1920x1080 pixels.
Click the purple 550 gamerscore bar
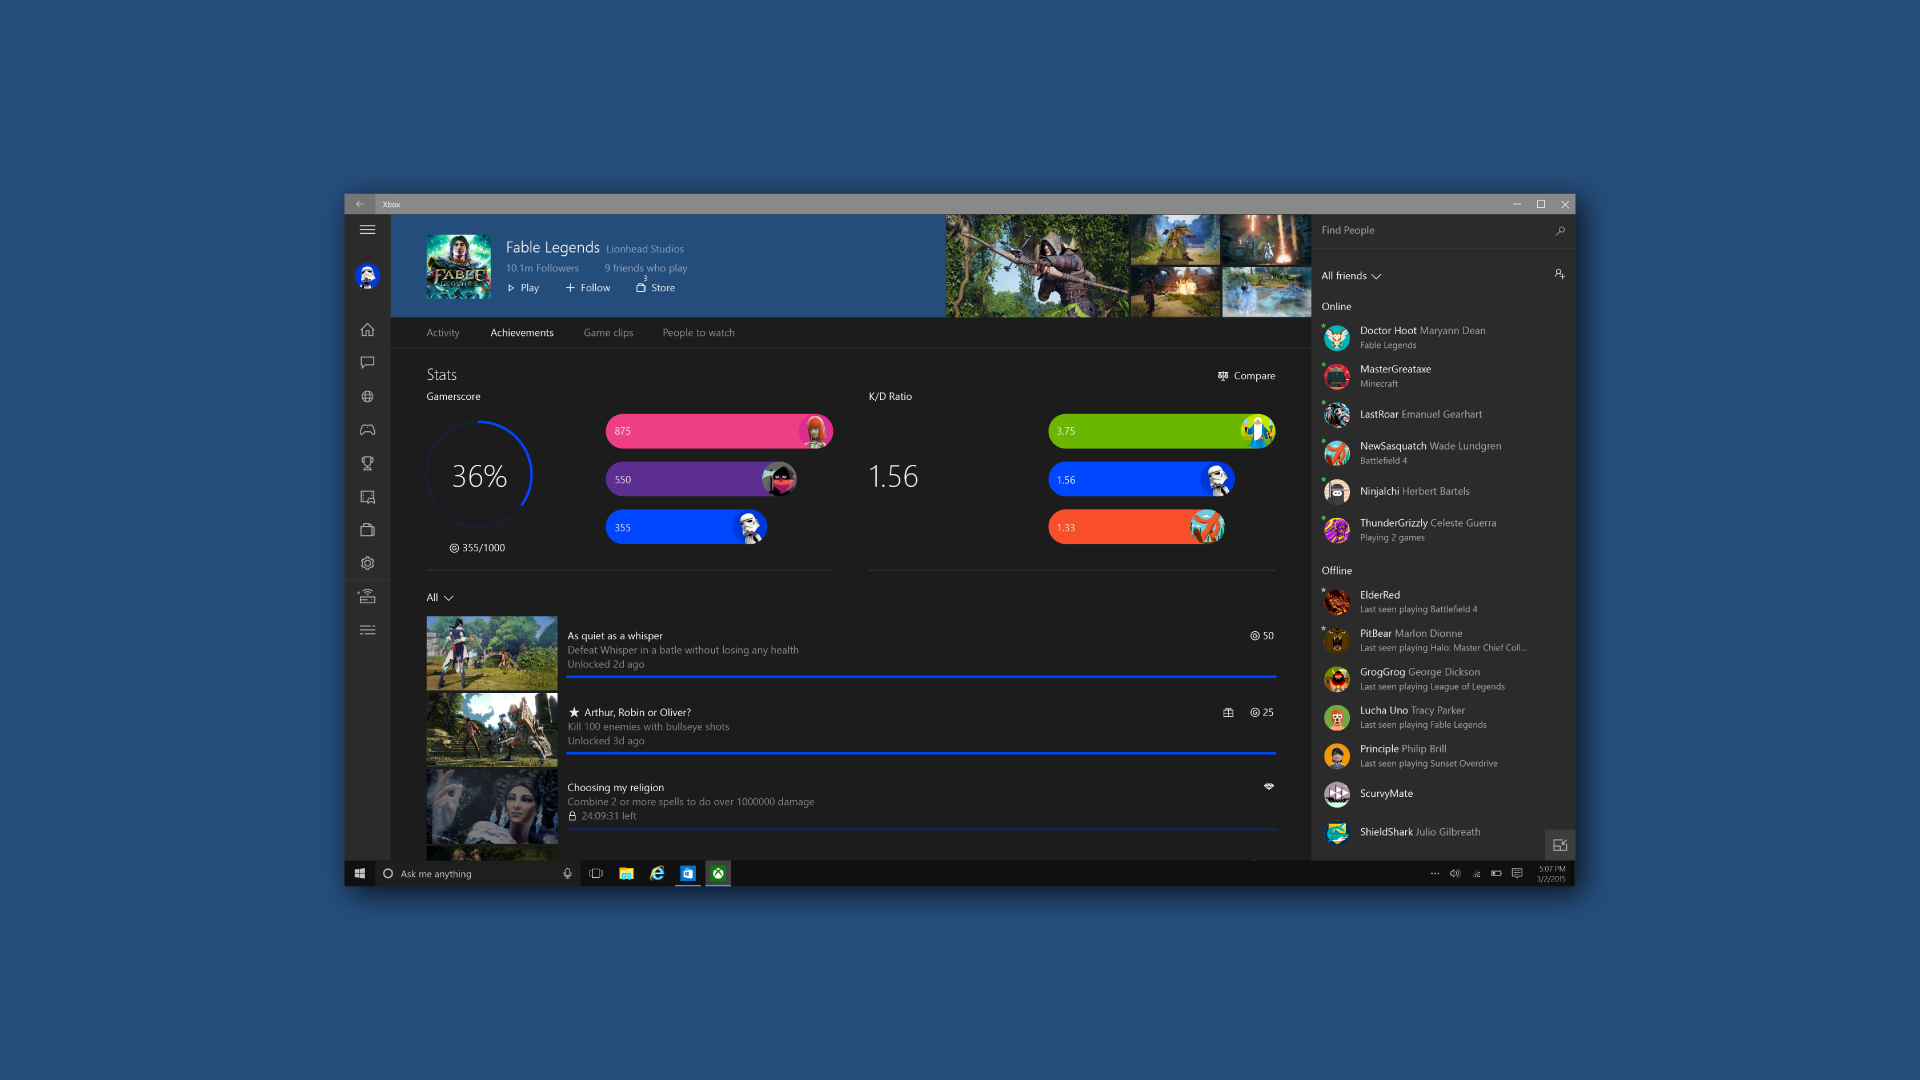pos(701,480)
